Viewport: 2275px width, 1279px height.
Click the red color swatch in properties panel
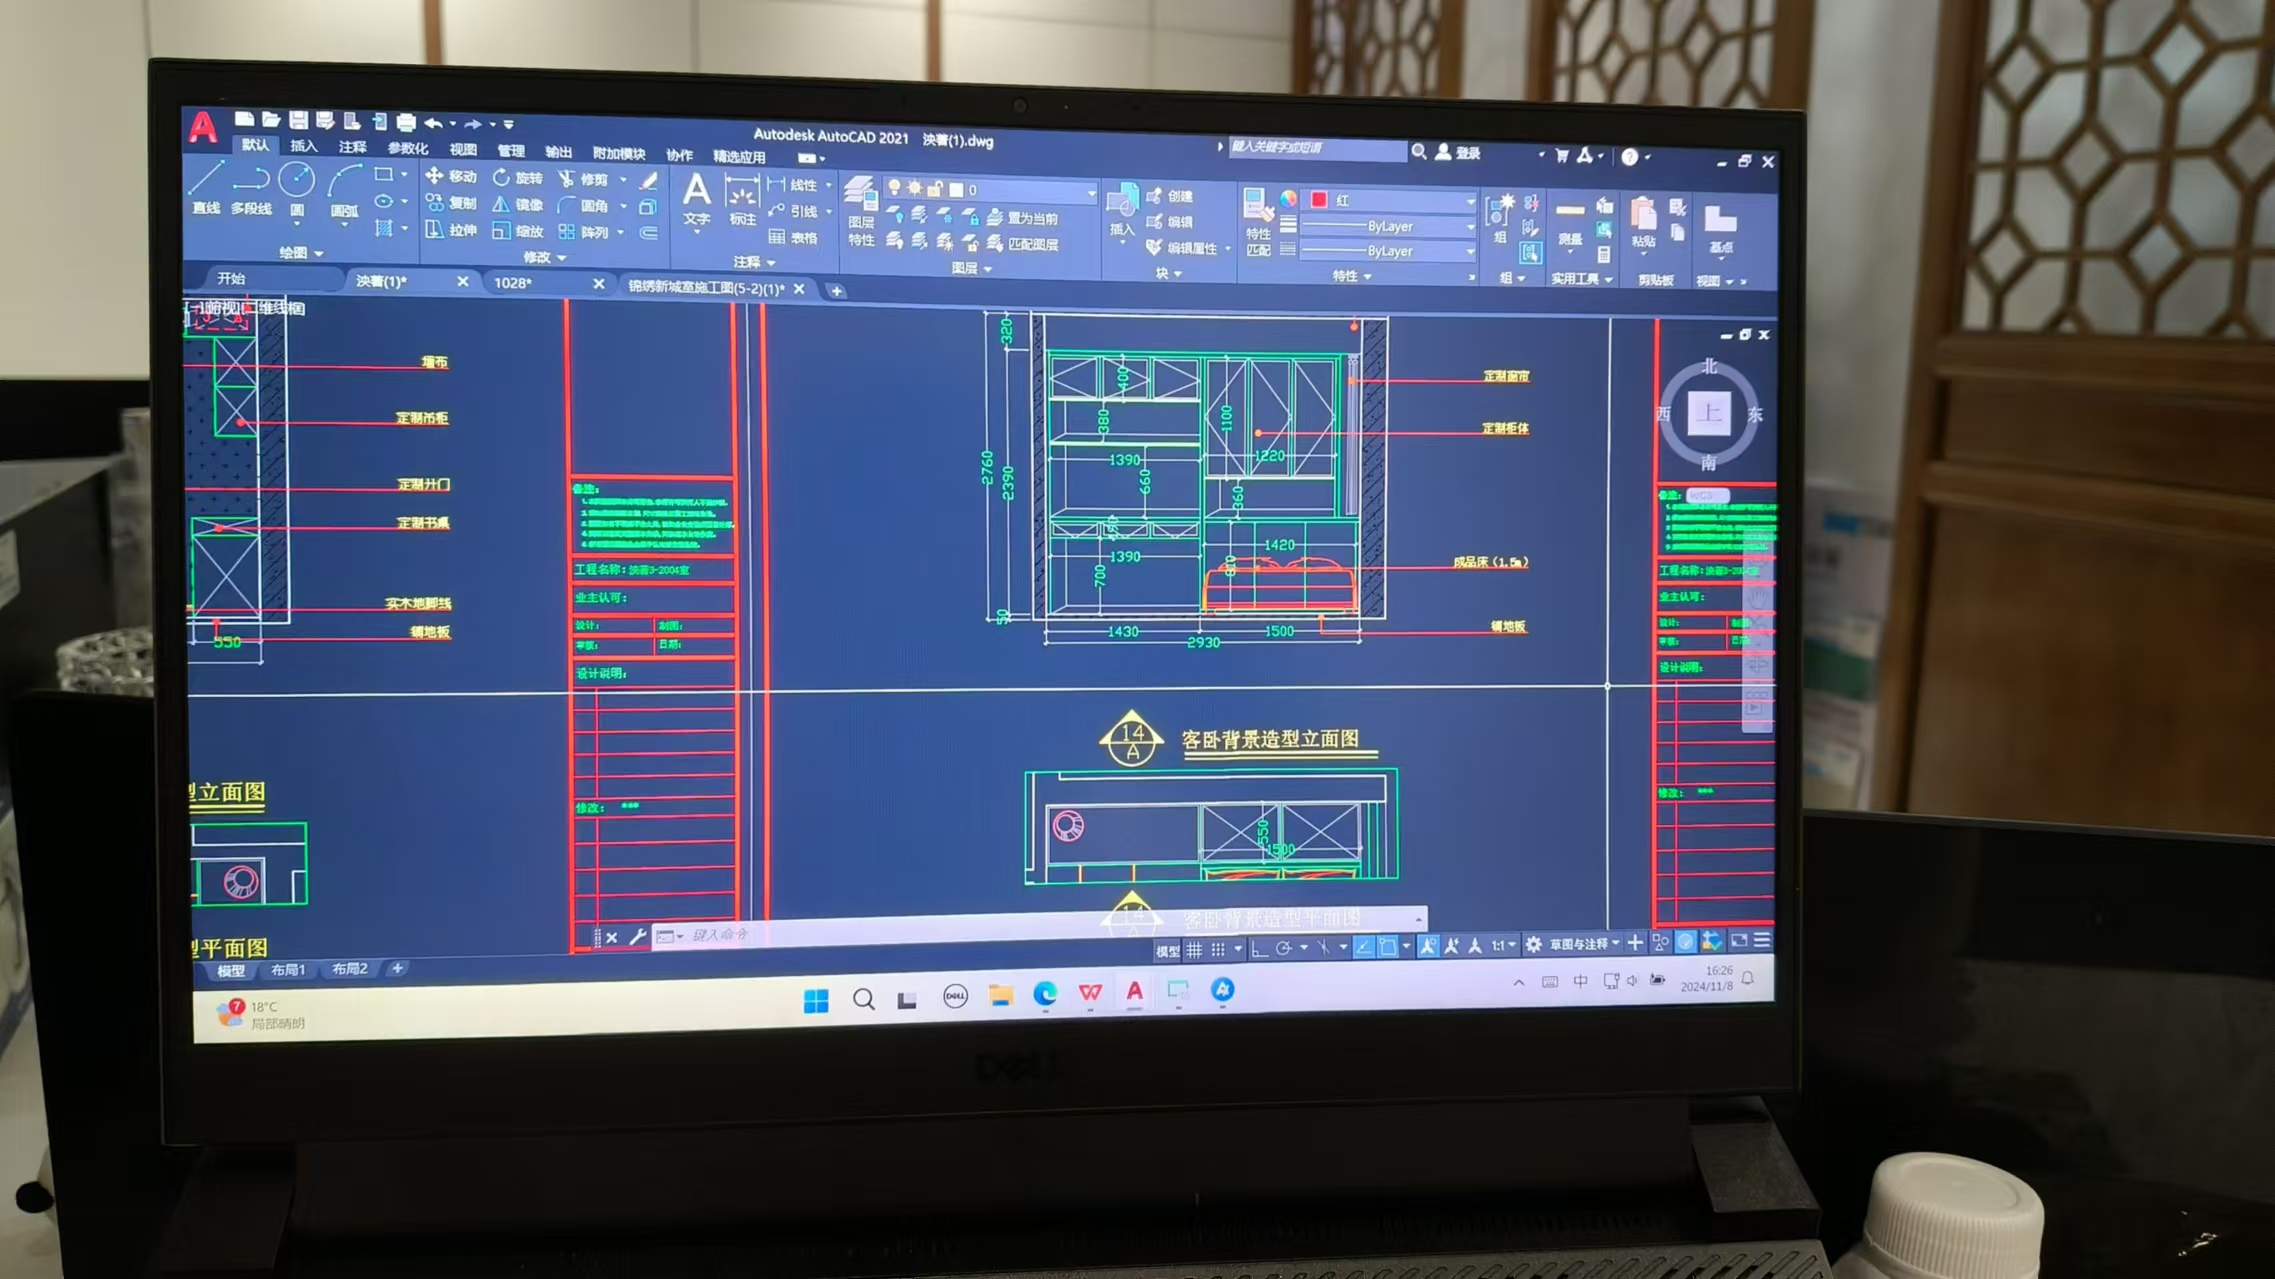pos(1319,200)
